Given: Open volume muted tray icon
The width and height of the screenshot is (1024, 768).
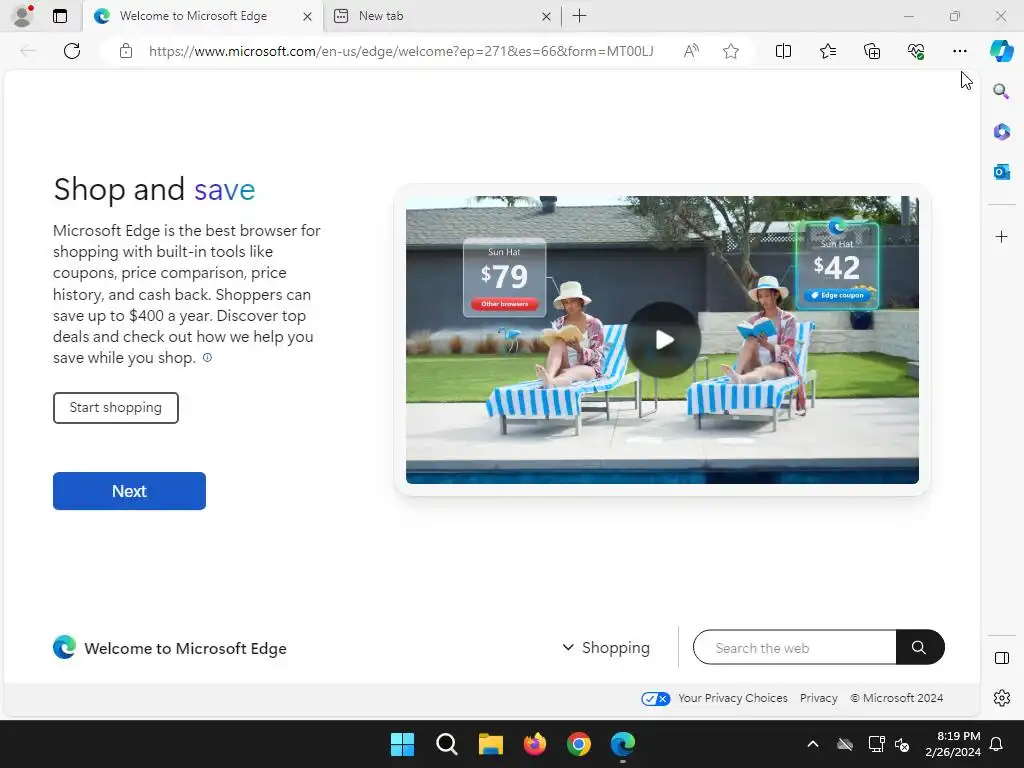Looking at the screenshot, I should 902,744.
